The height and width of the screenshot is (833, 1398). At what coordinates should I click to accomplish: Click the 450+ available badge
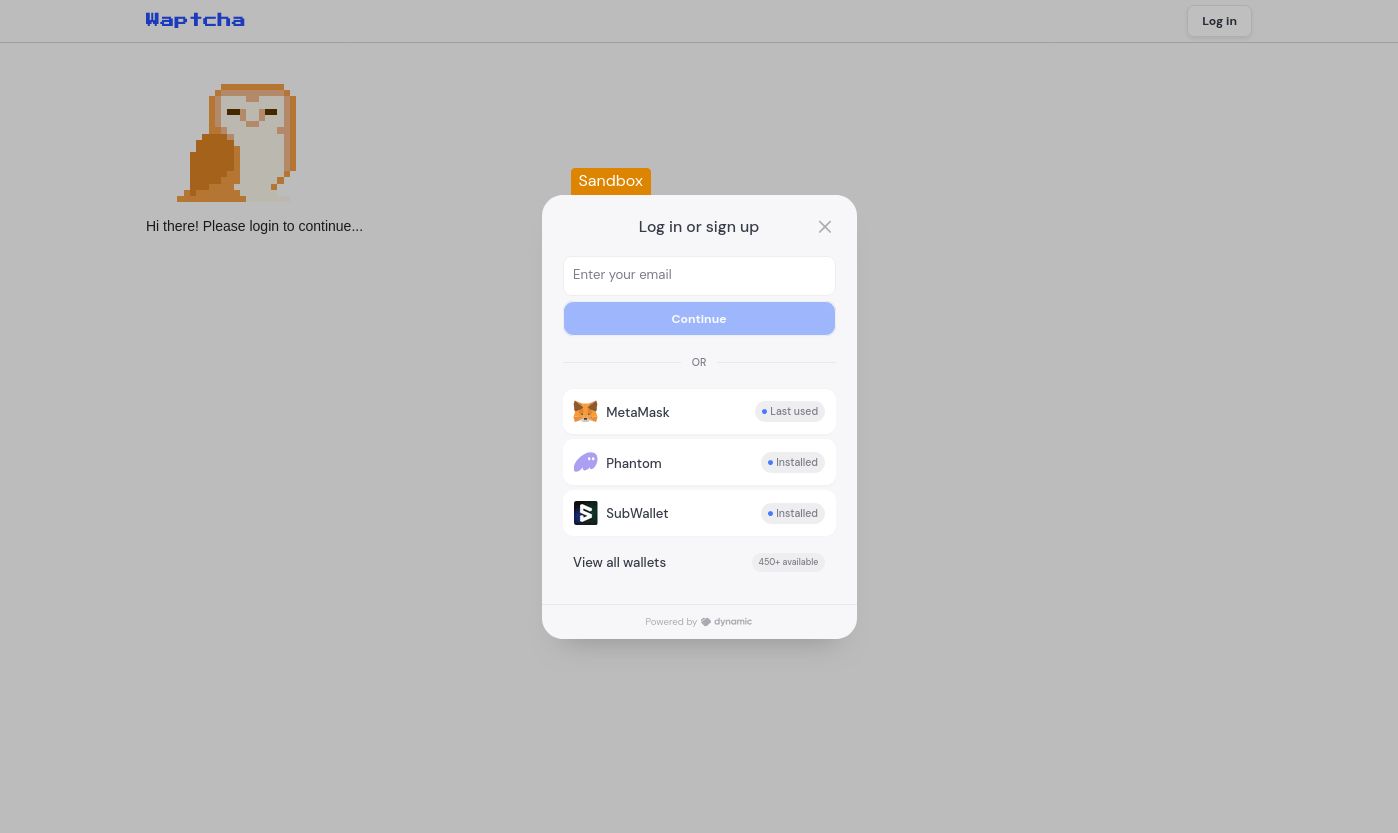tap(788, 562)
